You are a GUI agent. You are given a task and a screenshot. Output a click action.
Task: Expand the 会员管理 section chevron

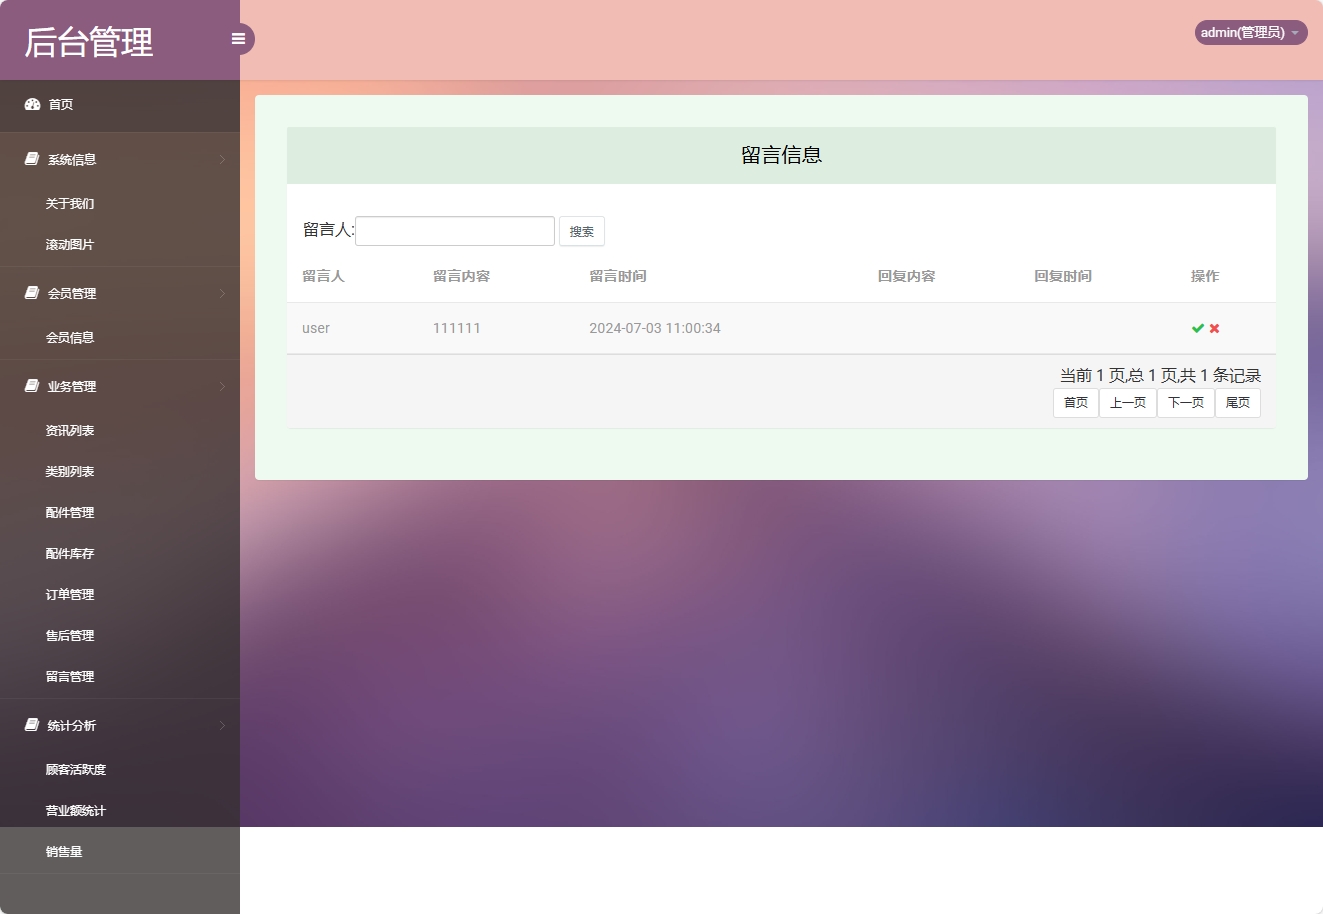coord(222,293)
